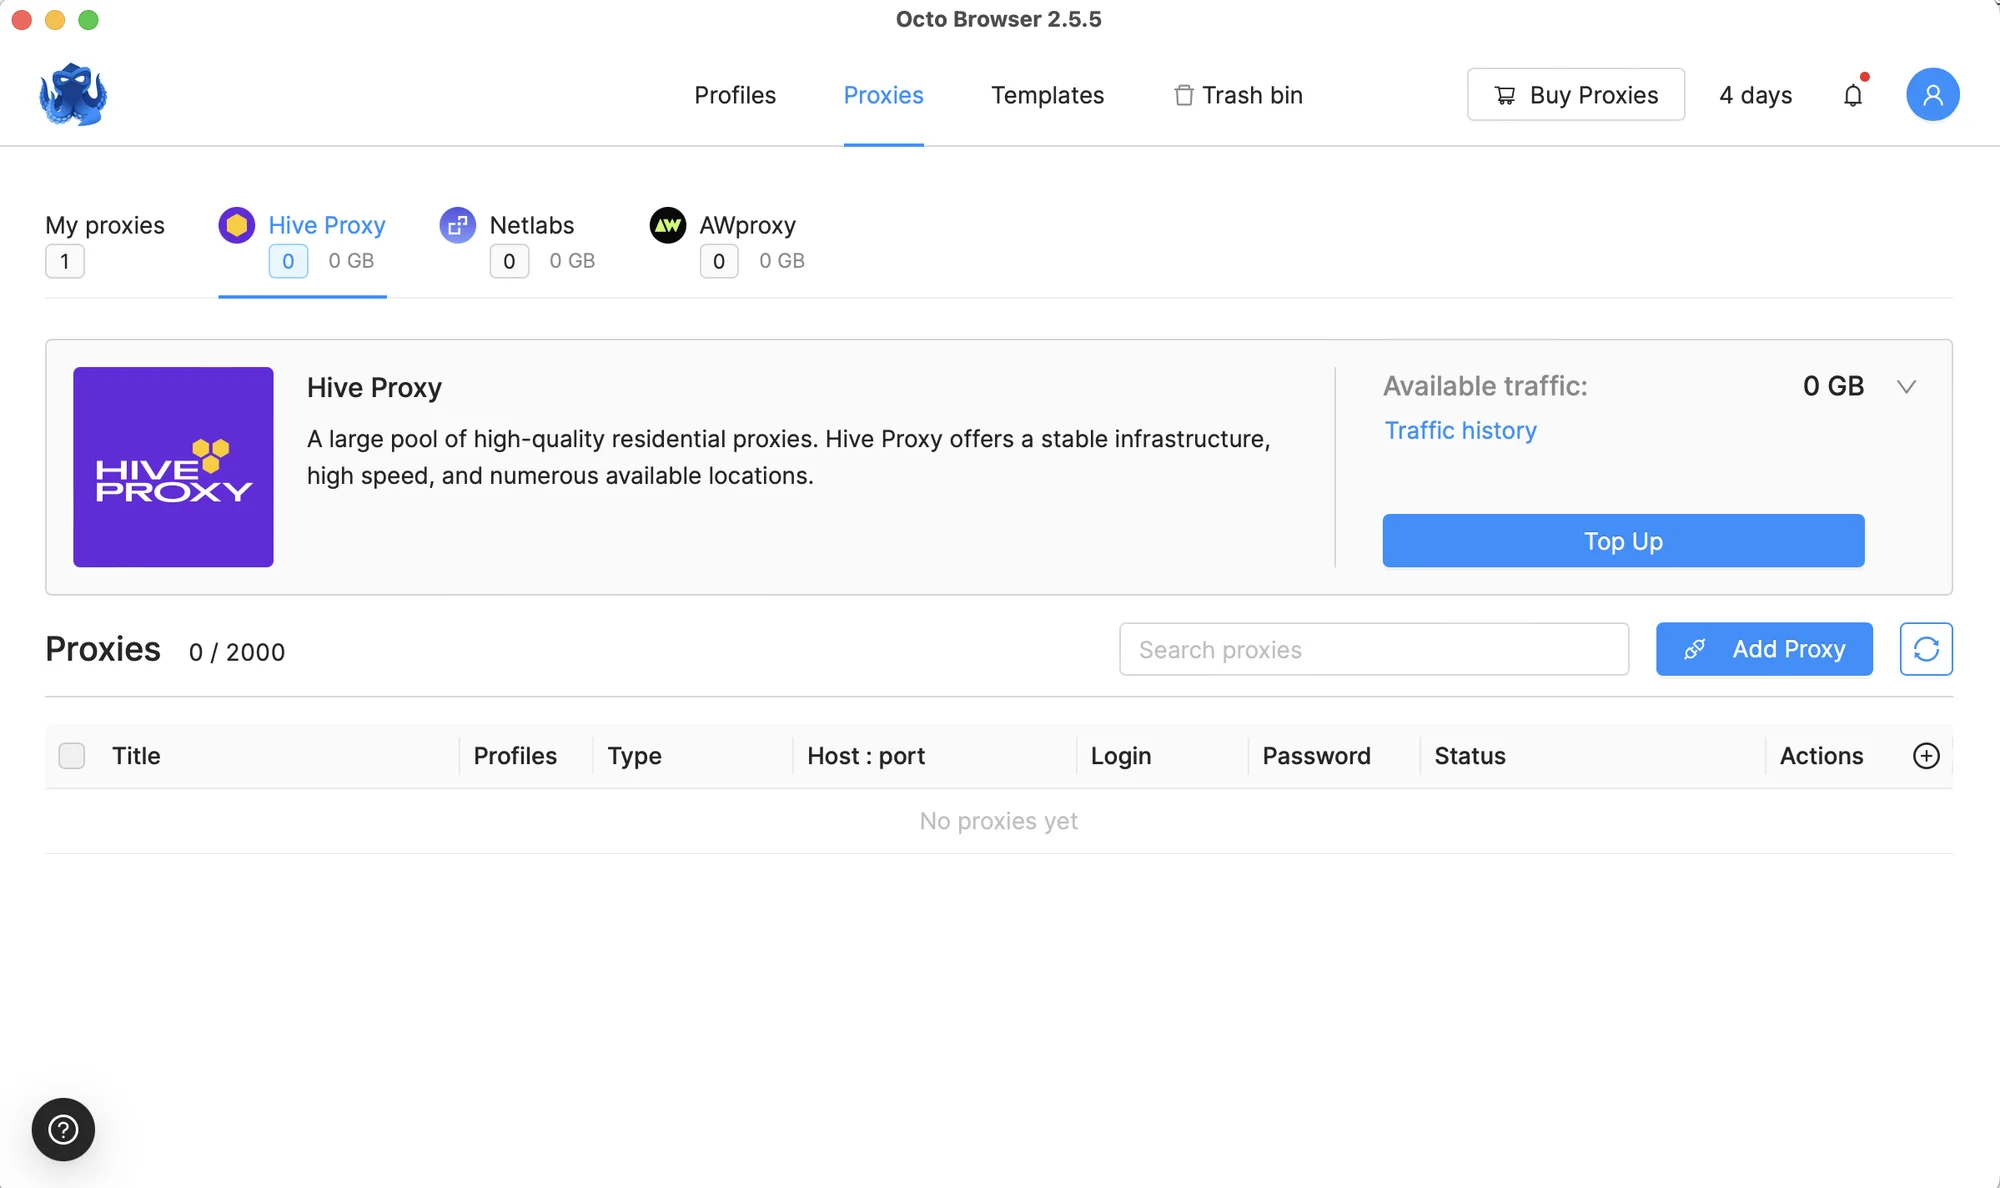
Task: Expand the add column plus icon
Action: click(1925, 754)
